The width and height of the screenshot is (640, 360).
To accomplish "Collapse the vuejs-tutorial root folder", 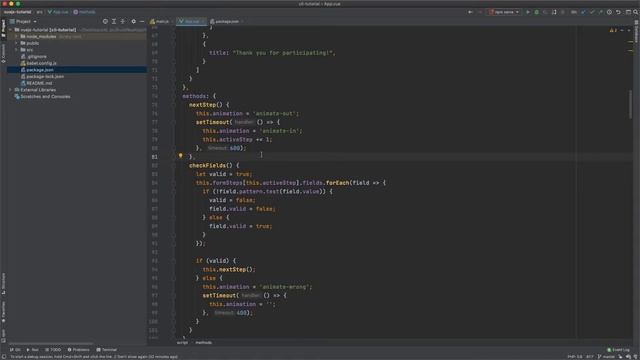I will (11, 30).
